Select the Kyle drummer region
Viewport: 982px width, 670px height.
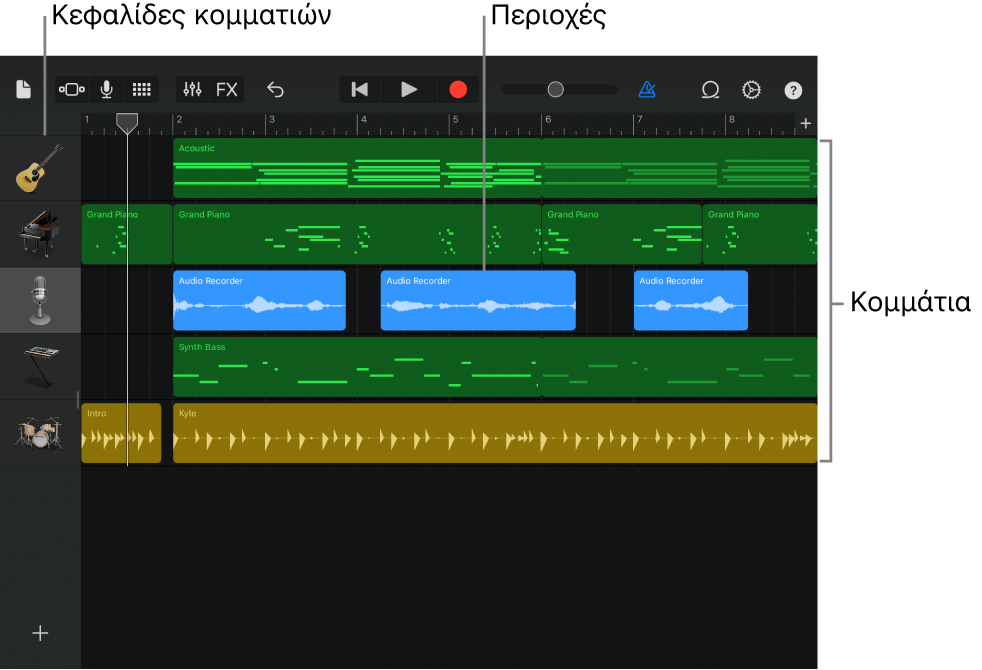pyautogui.click(x=495, y=433)
